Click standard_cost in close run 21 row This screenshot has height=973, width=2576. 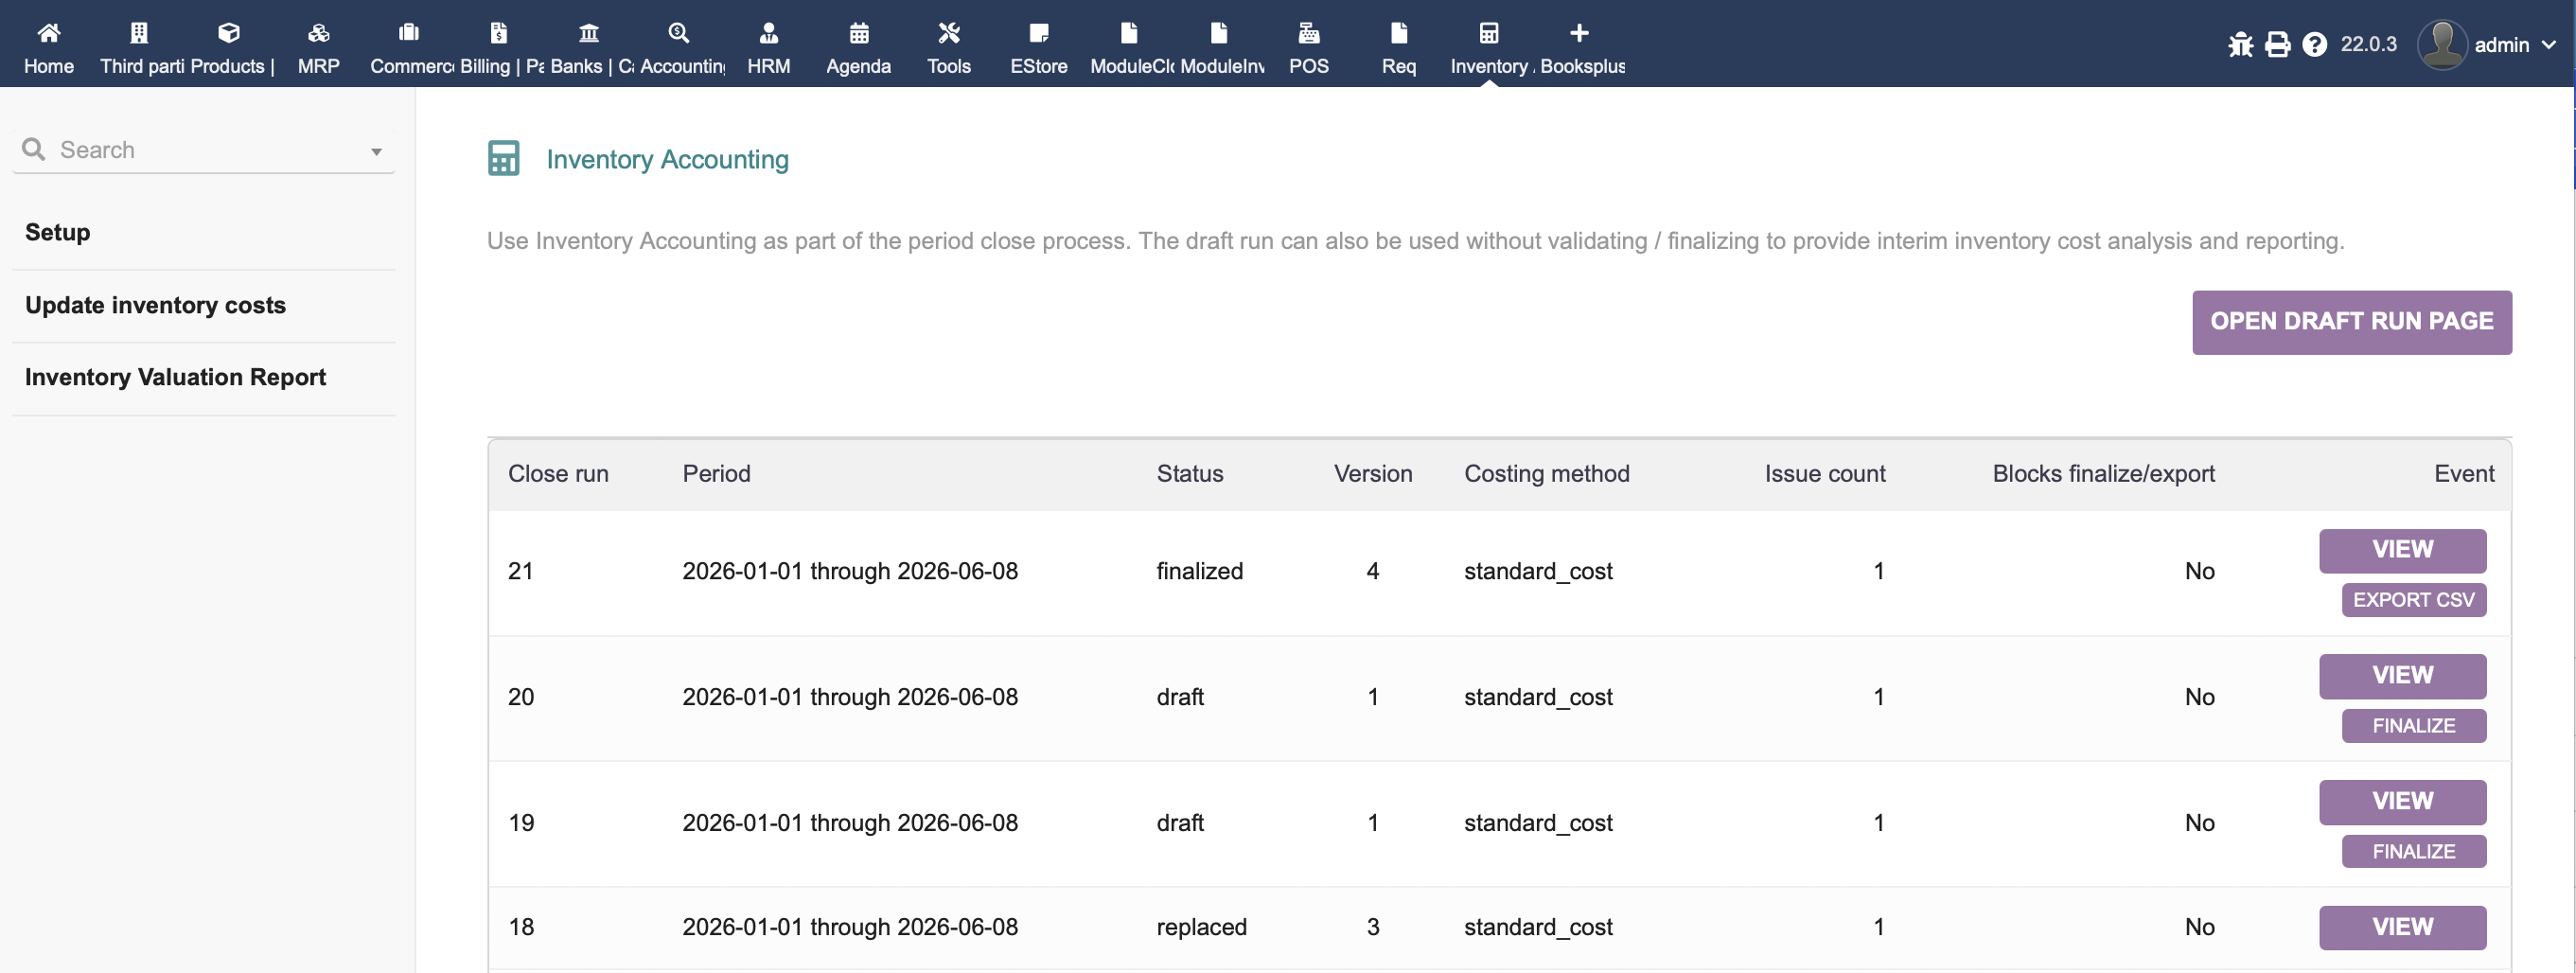point(1538,571)
